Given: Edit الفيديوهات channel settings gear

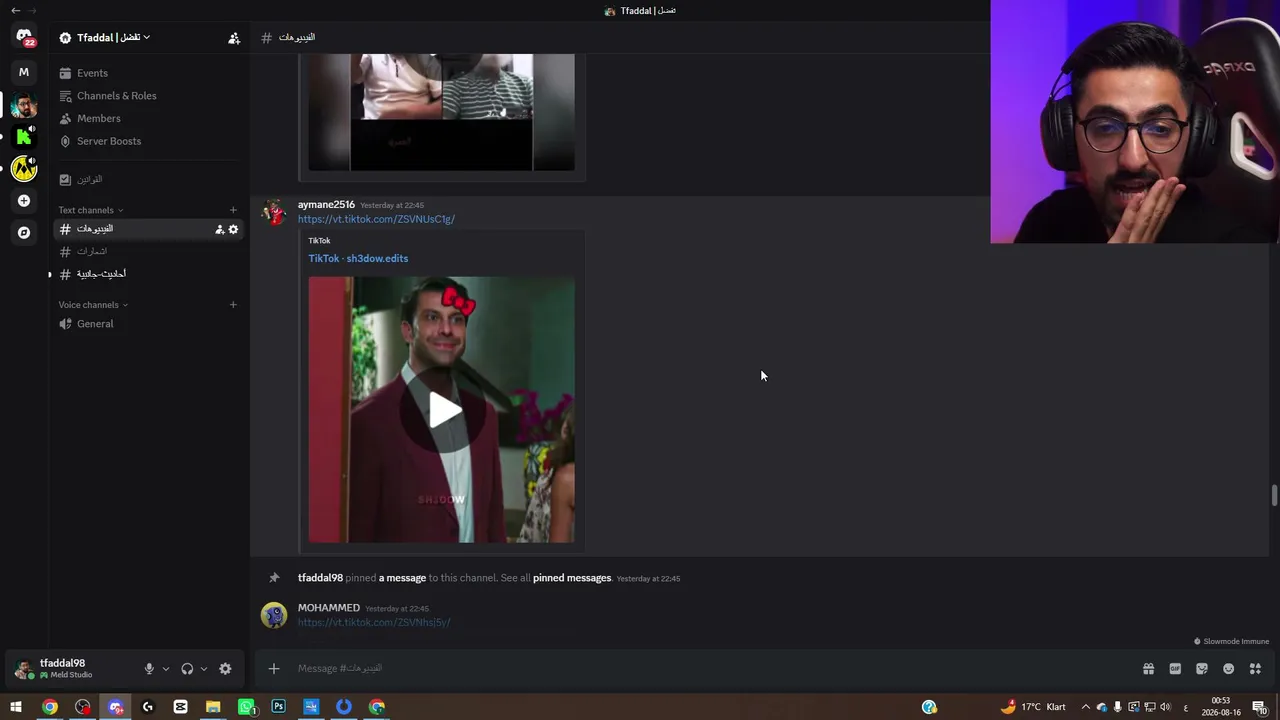Looking at the screenshot, I should [x=233, y=229].
